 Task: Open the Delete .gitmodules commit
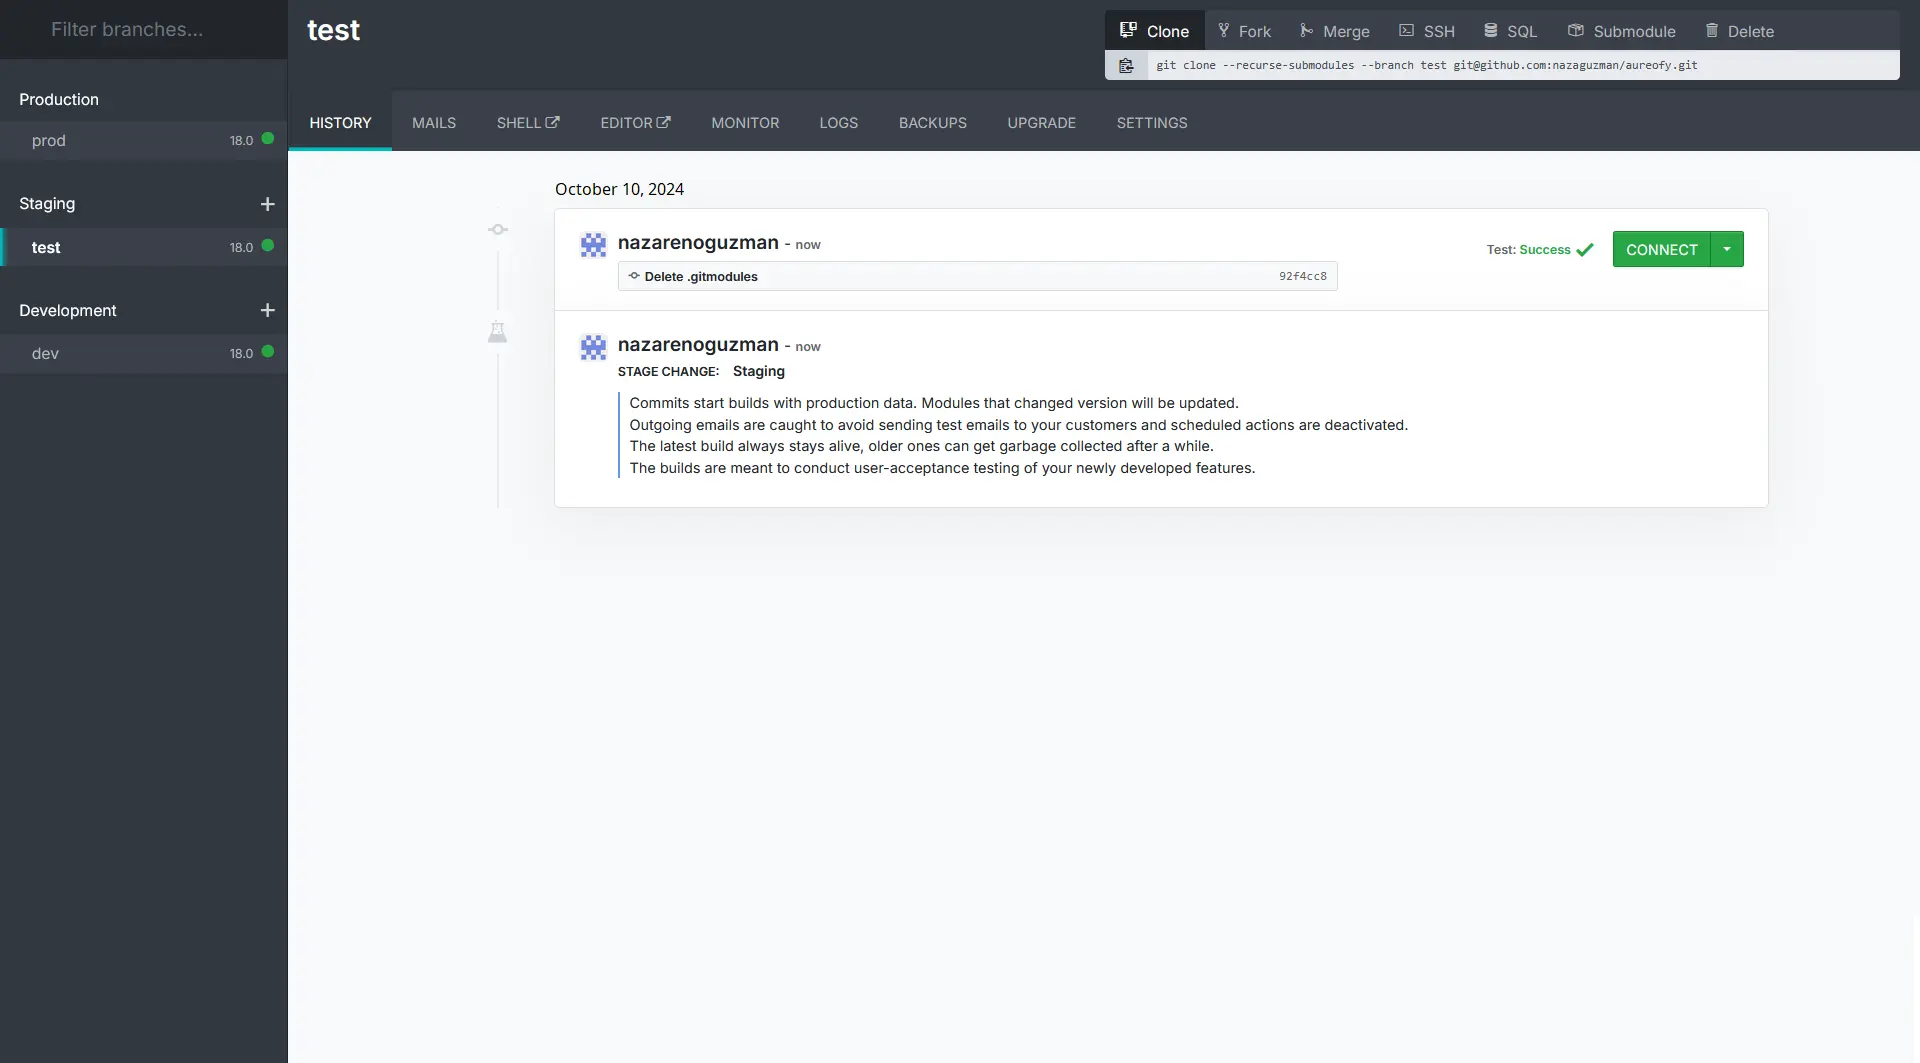point(977,276)
